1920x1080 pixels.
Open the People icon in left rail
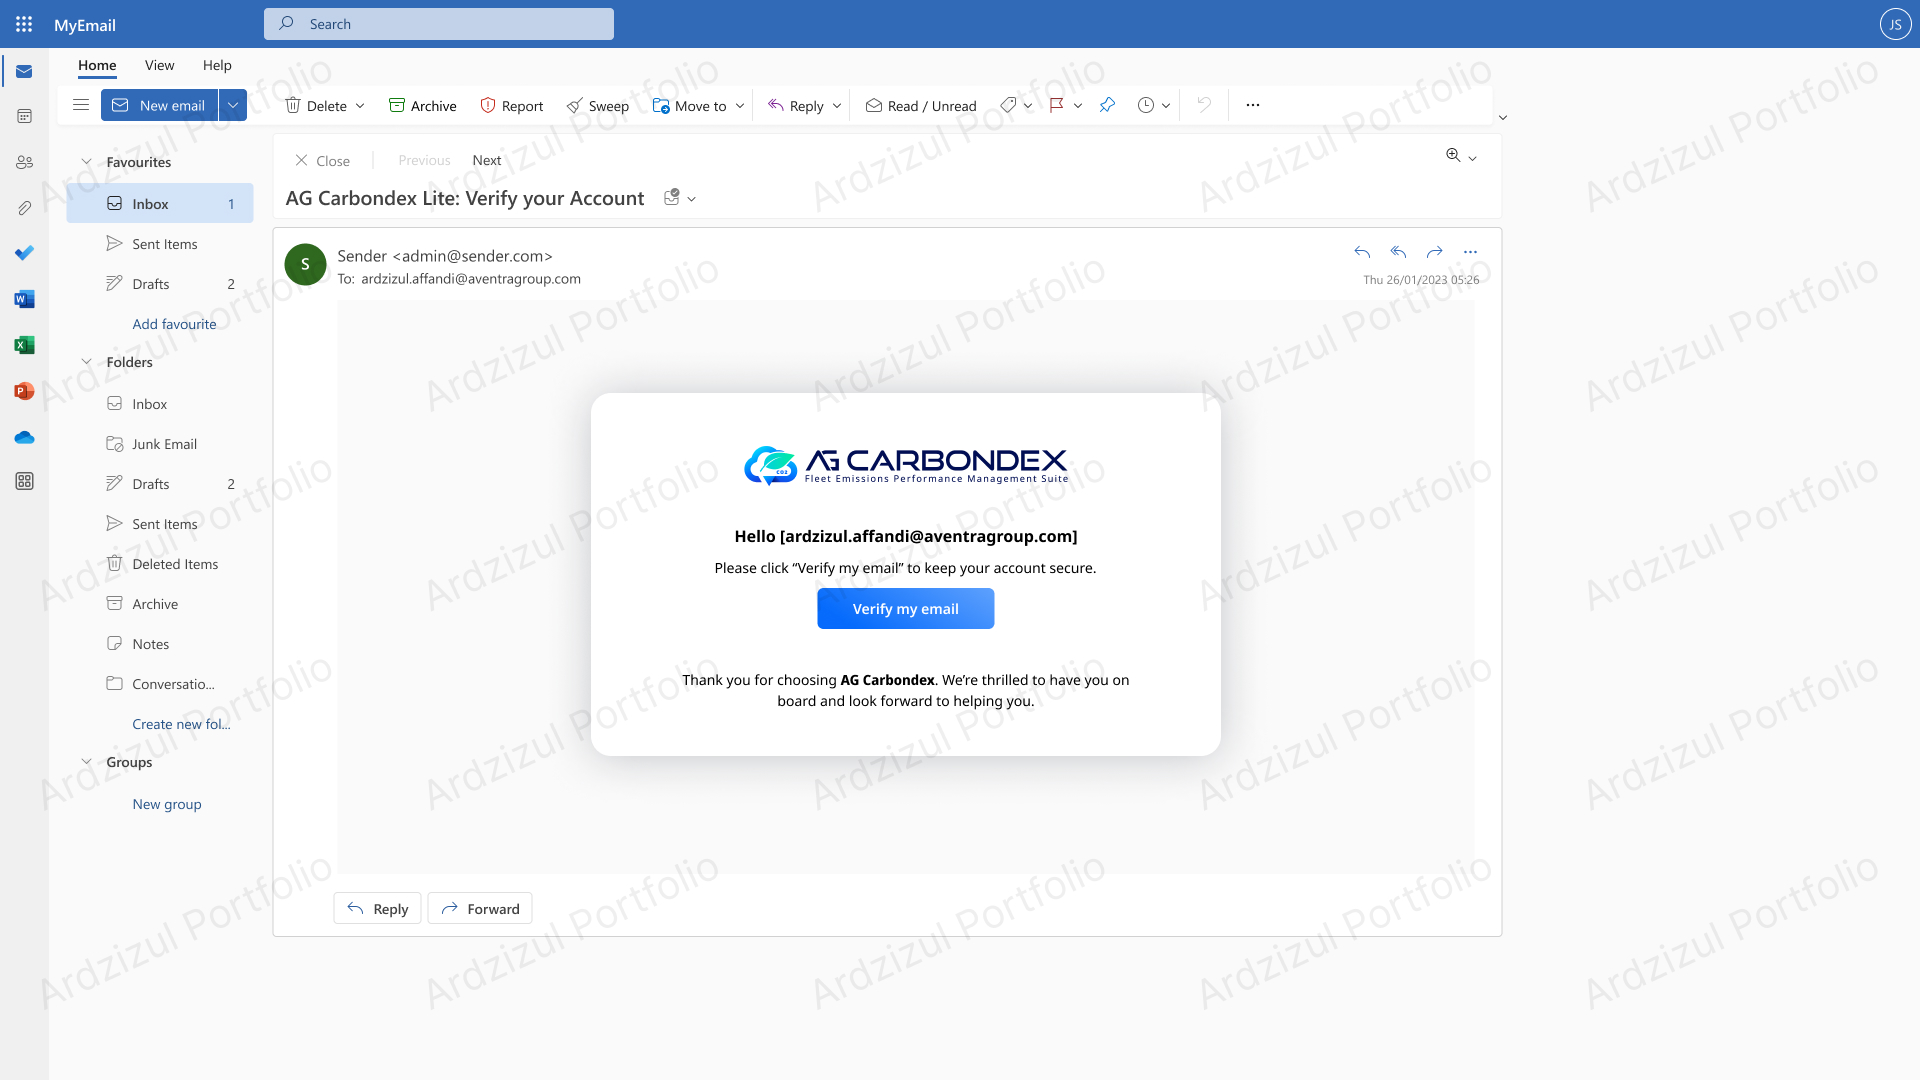[24, 162]
